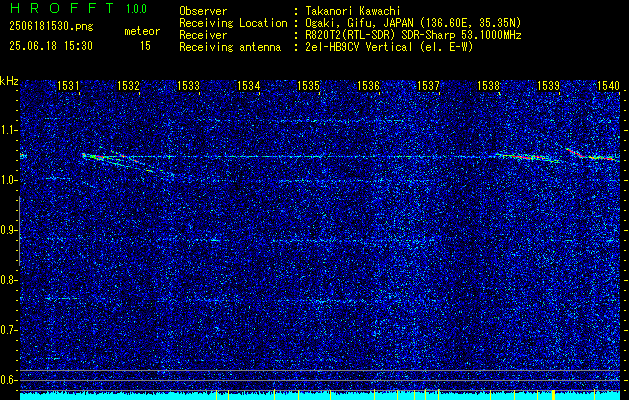Click the 1.1 kHz axis label

(8, 130)
